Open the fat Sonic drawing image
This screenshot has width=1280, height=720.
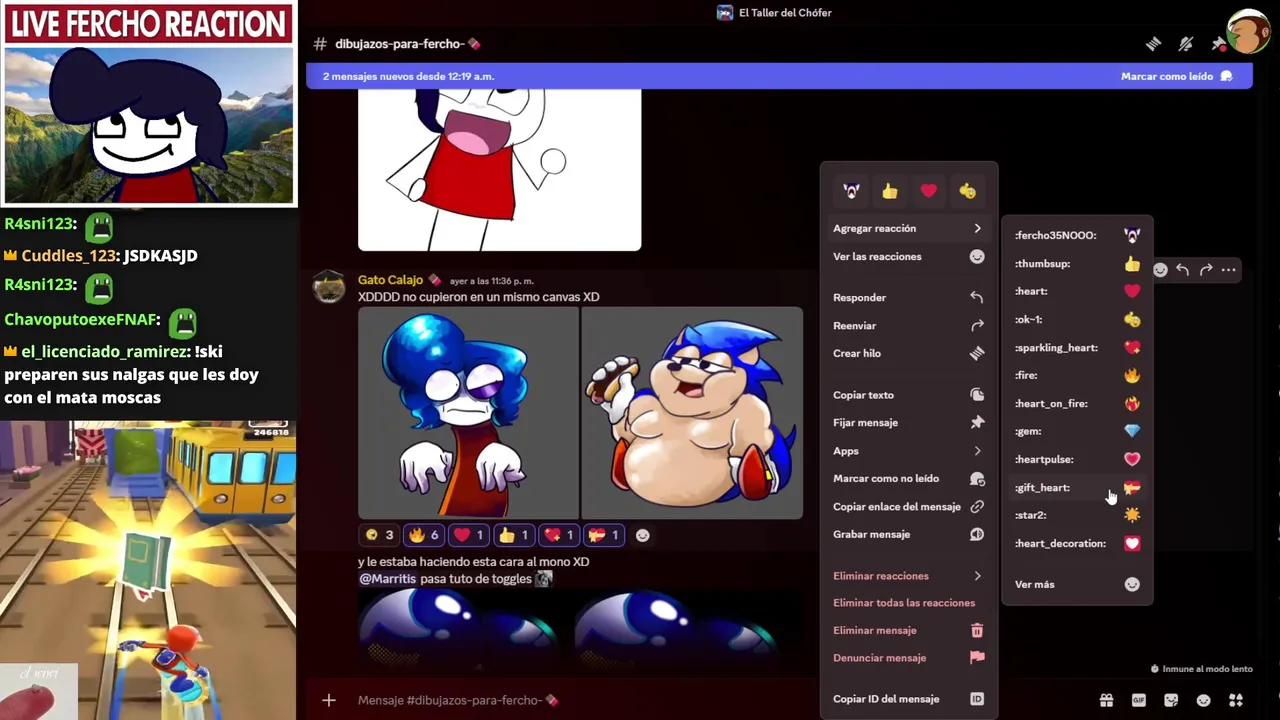692,413
